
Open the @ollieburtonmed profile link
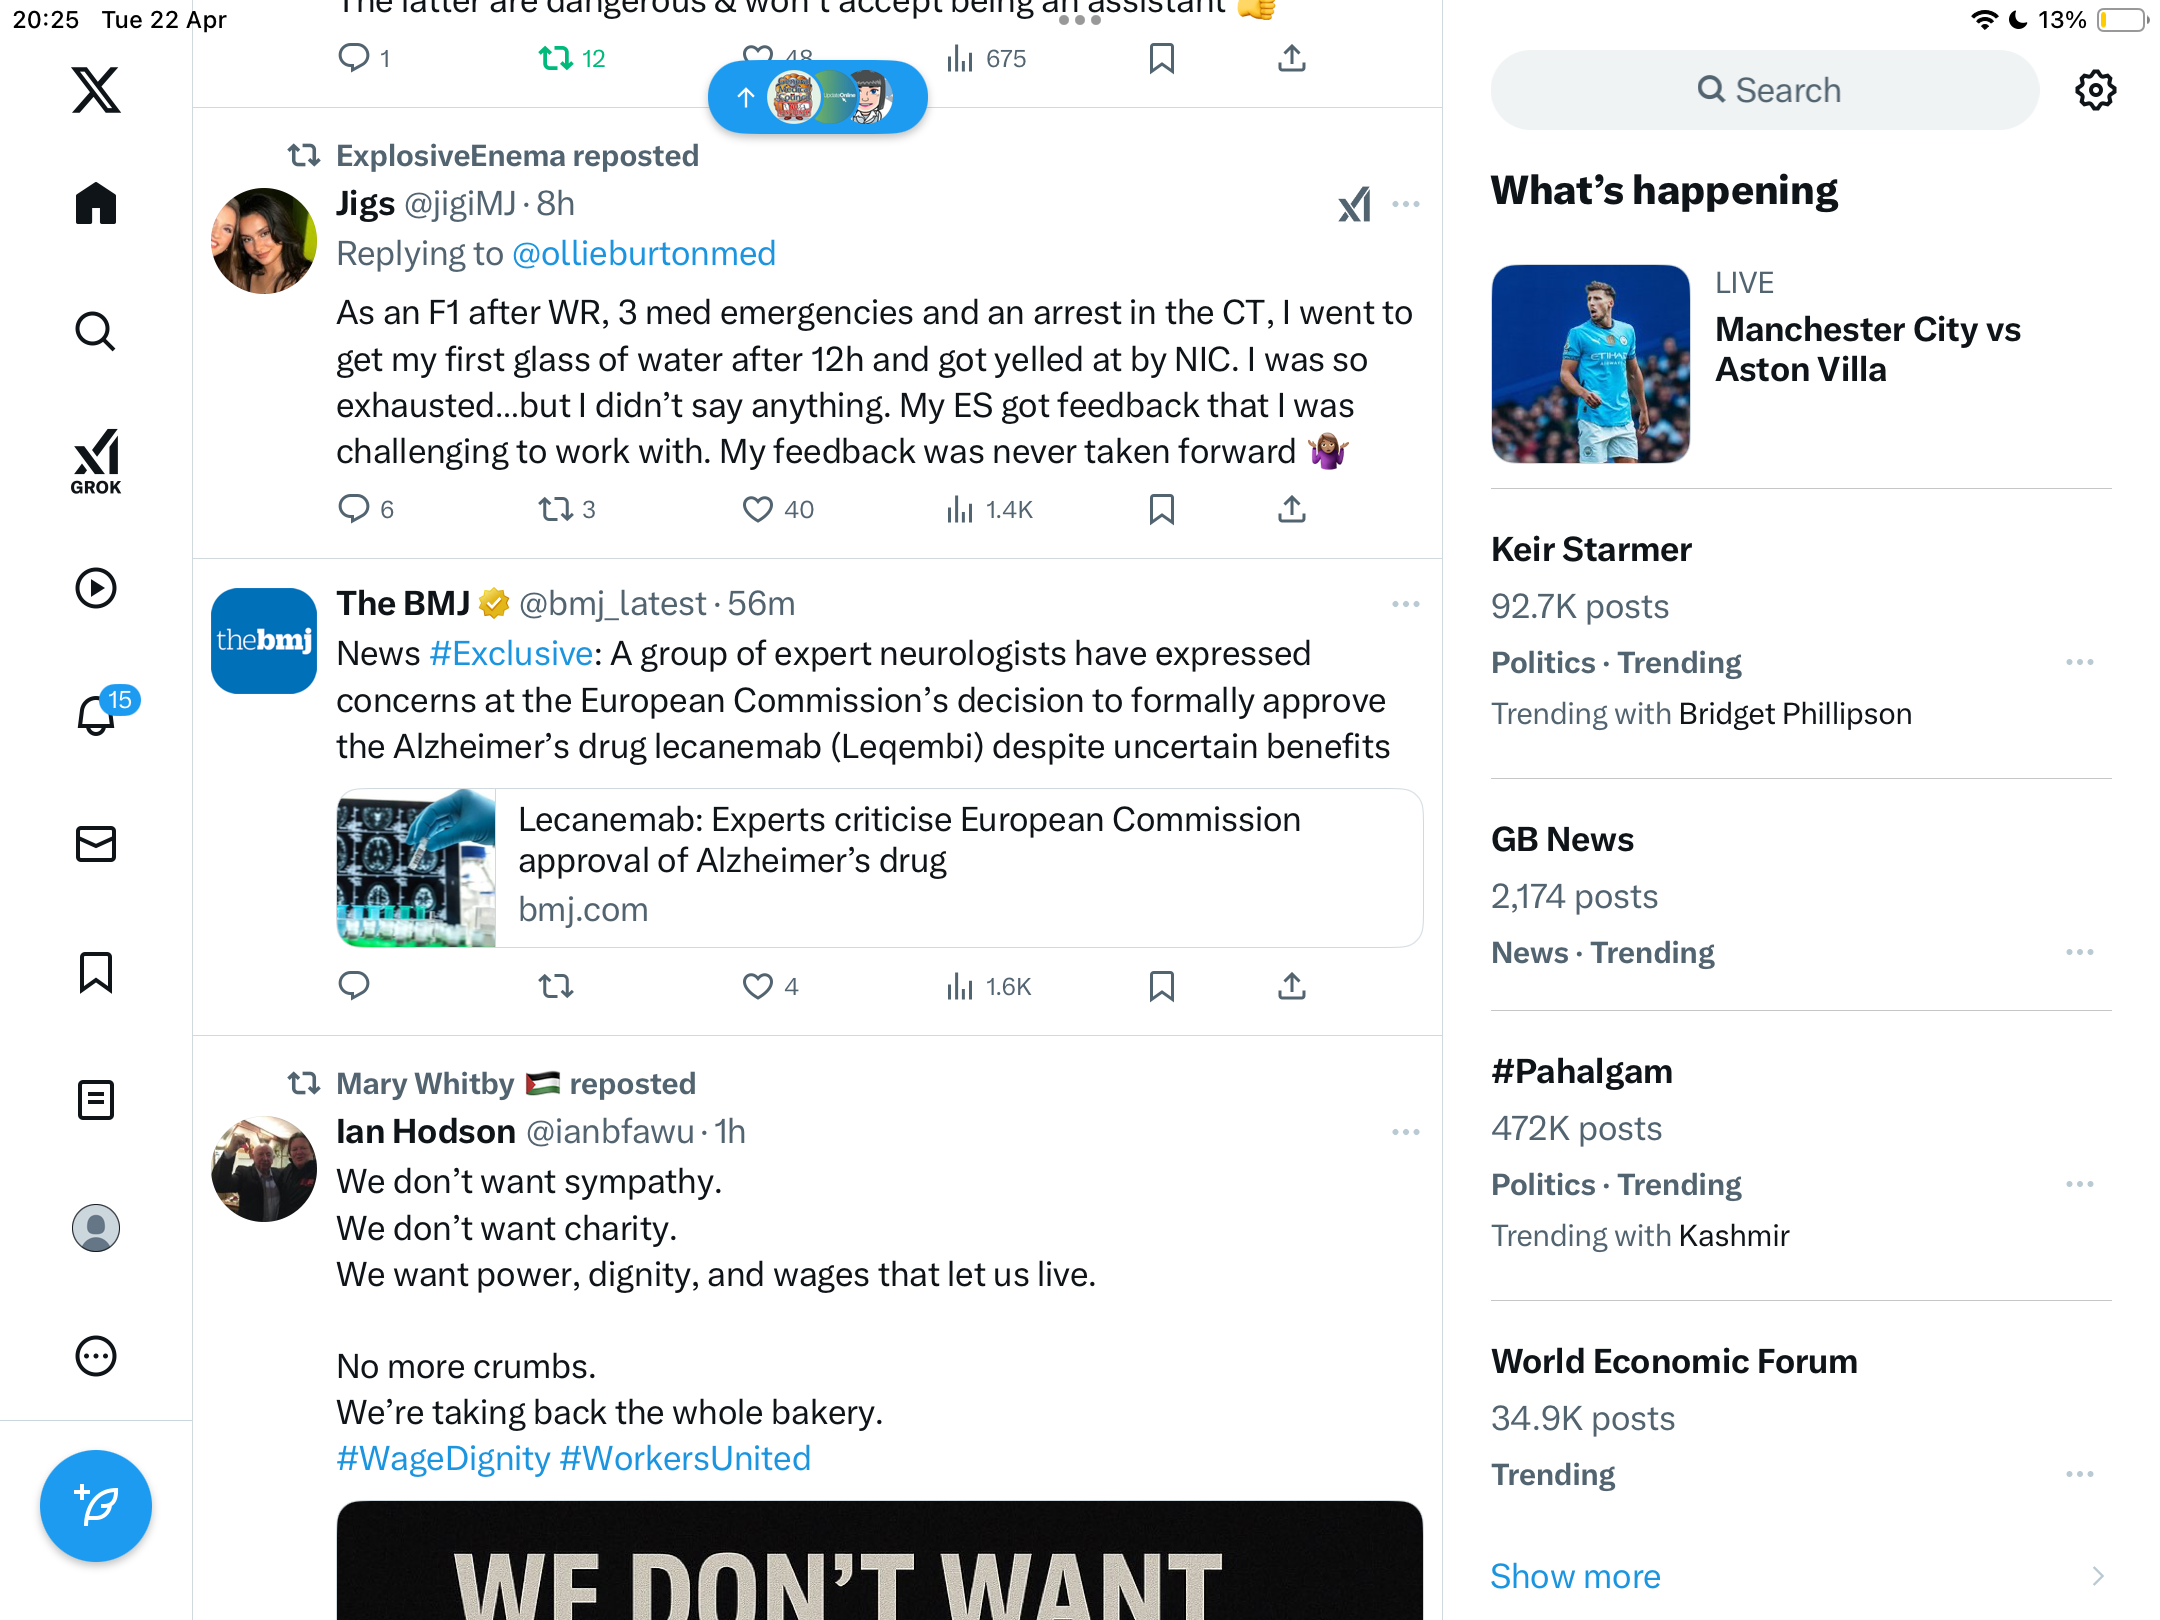click(x=644, y=253)
